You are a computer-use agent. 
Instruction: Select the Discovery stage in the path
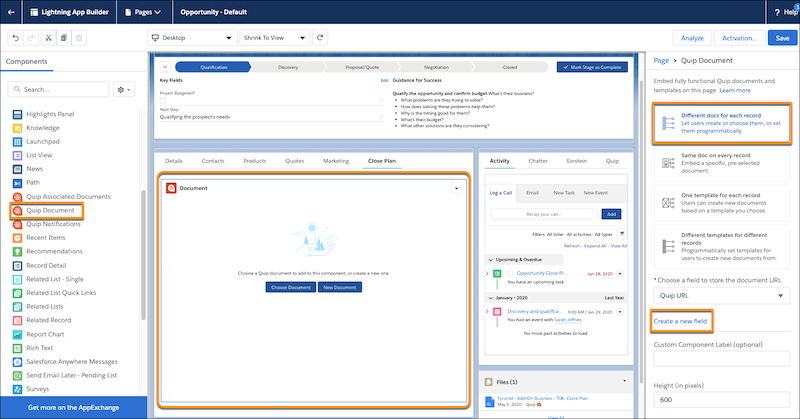[288, 67]
